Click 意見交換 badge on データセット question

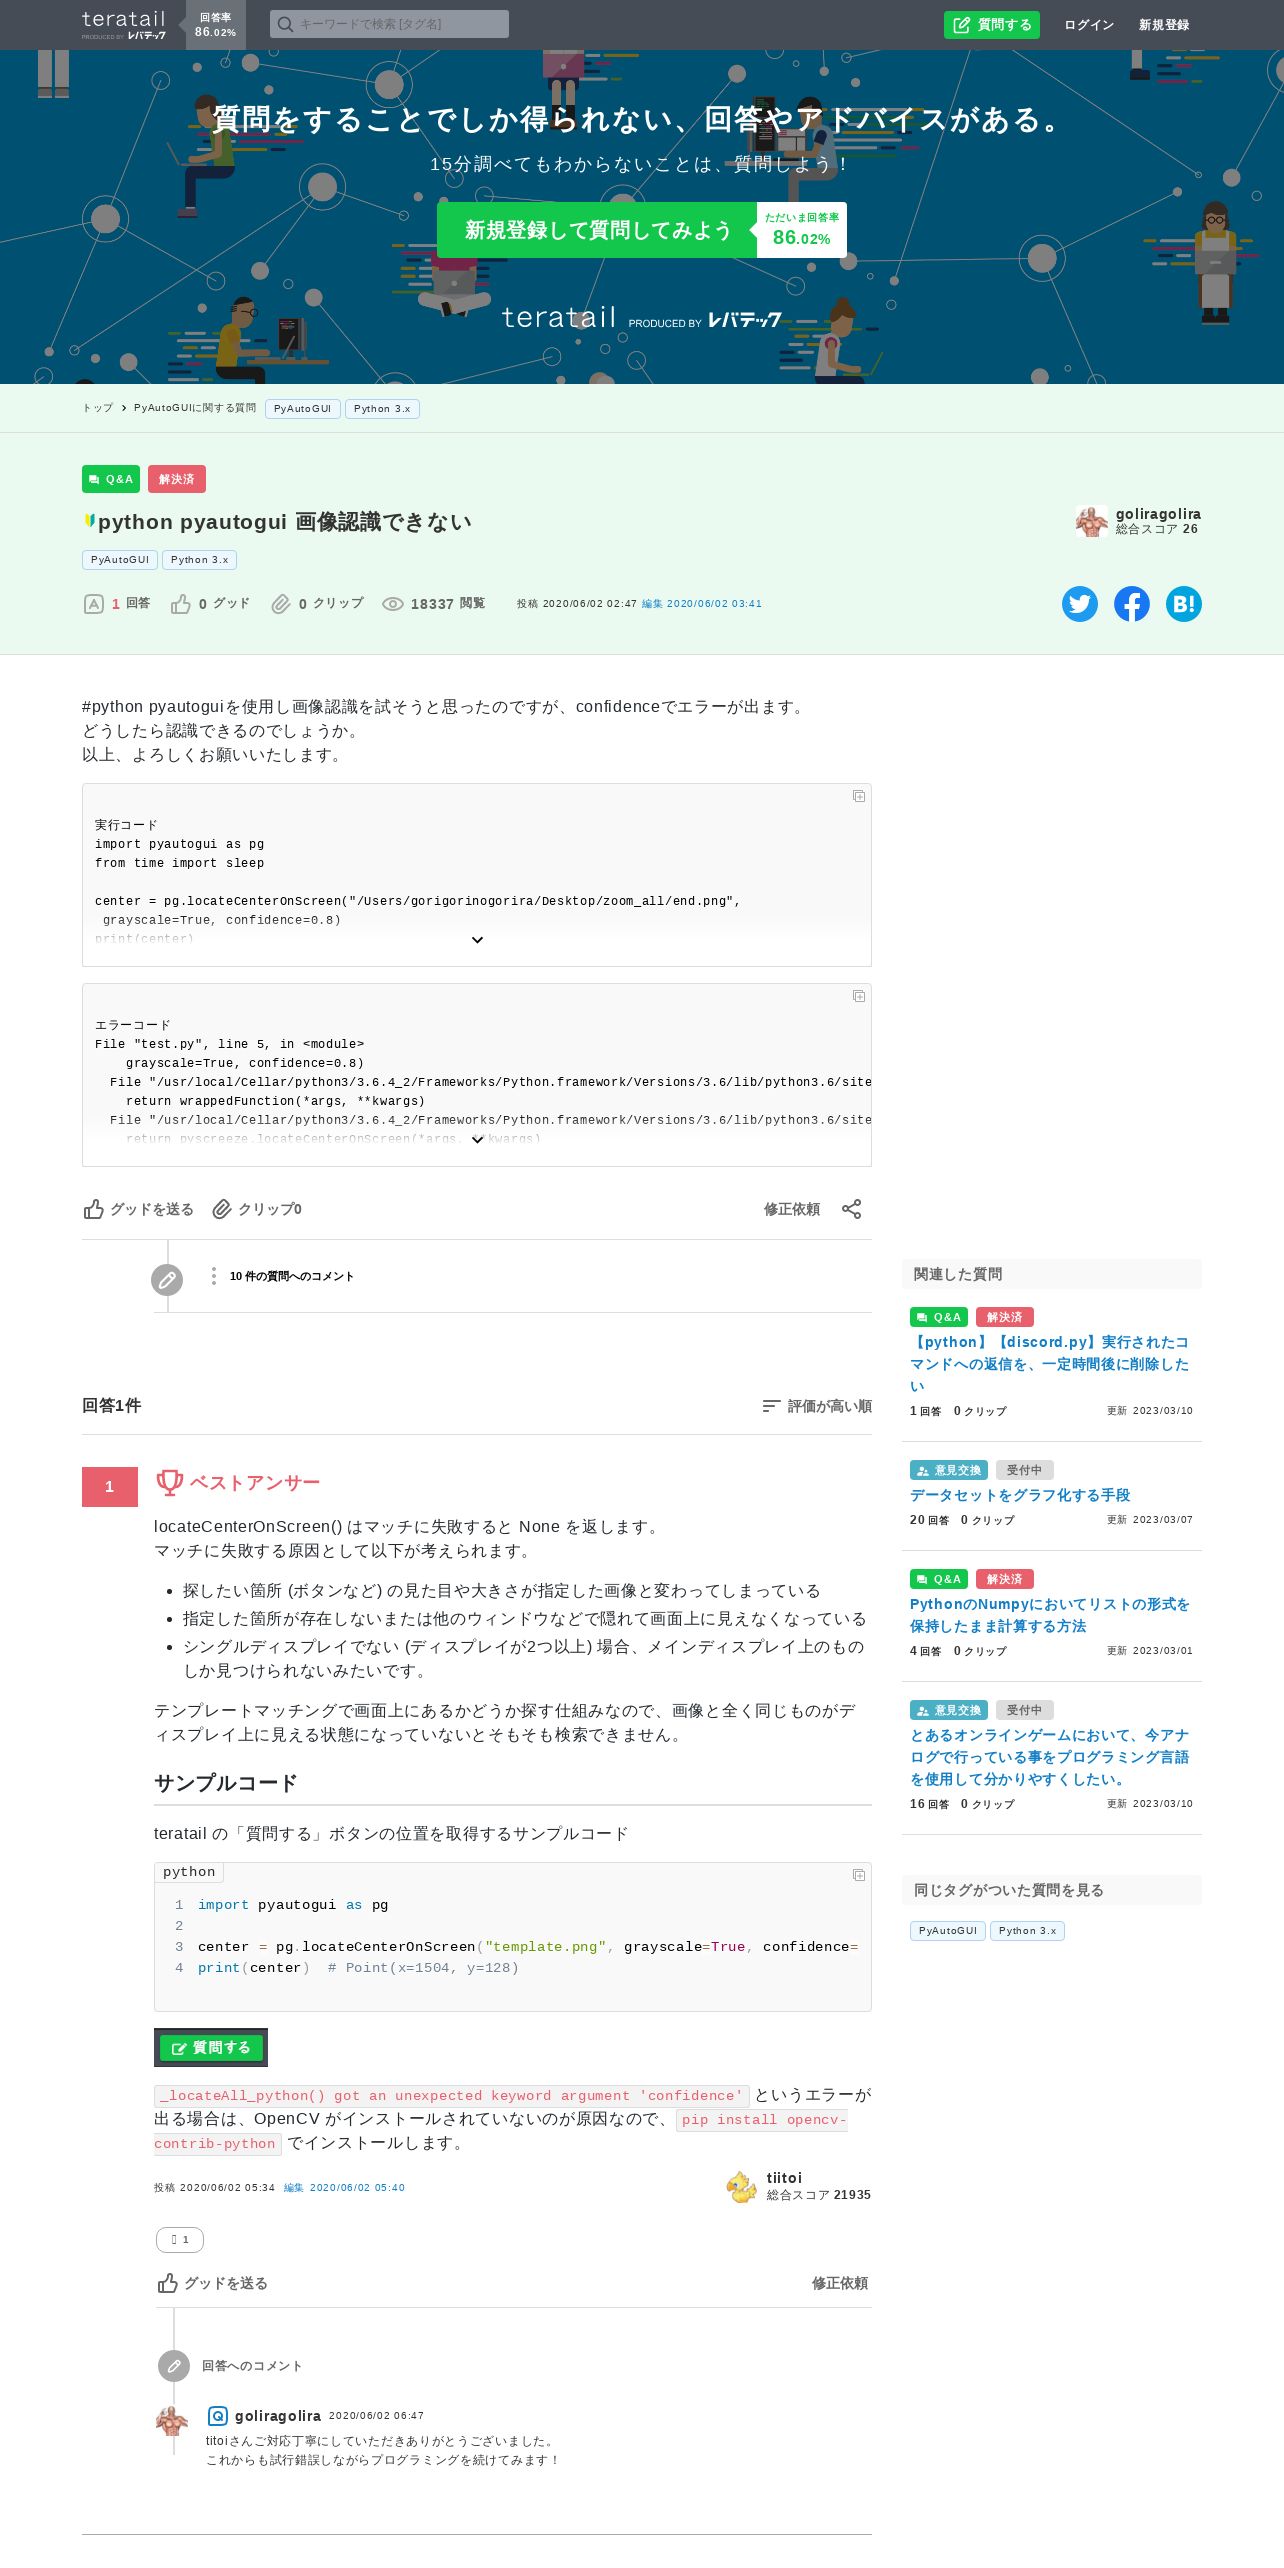(949, 1470)
